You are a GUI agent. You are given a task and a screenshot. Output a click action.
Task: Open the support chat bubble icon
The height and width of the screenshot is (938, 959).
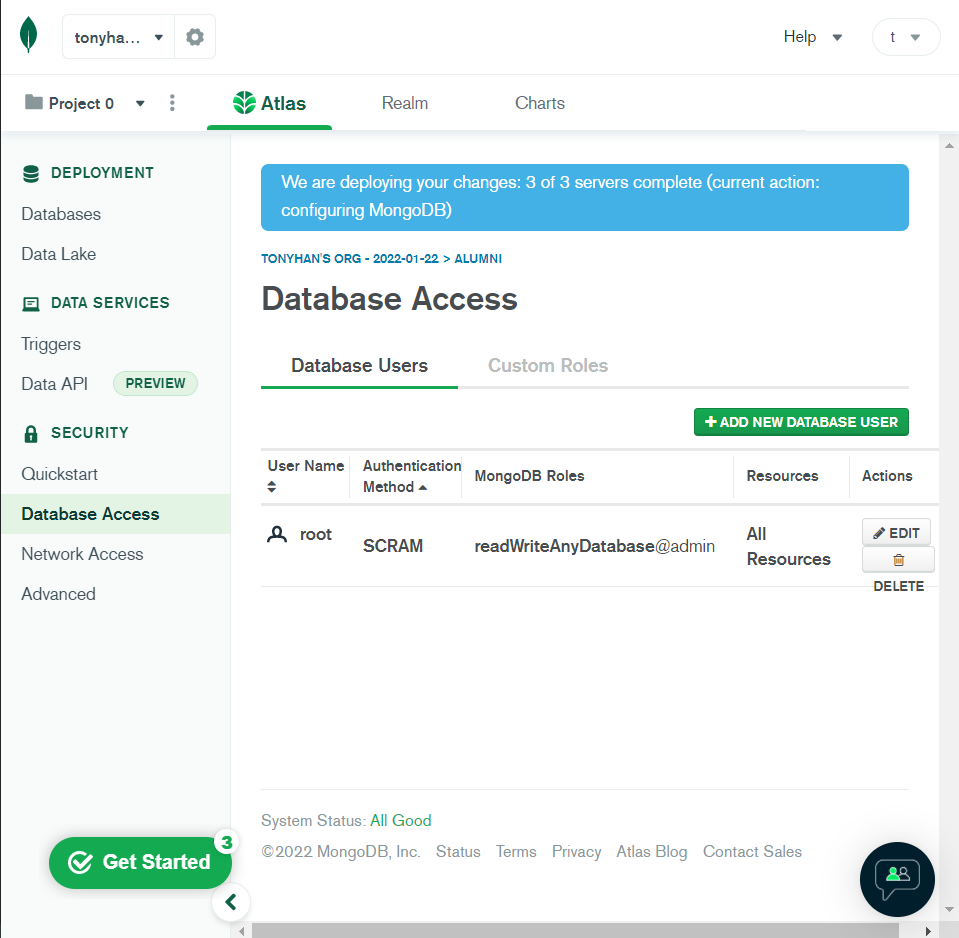tap(897, 879)
